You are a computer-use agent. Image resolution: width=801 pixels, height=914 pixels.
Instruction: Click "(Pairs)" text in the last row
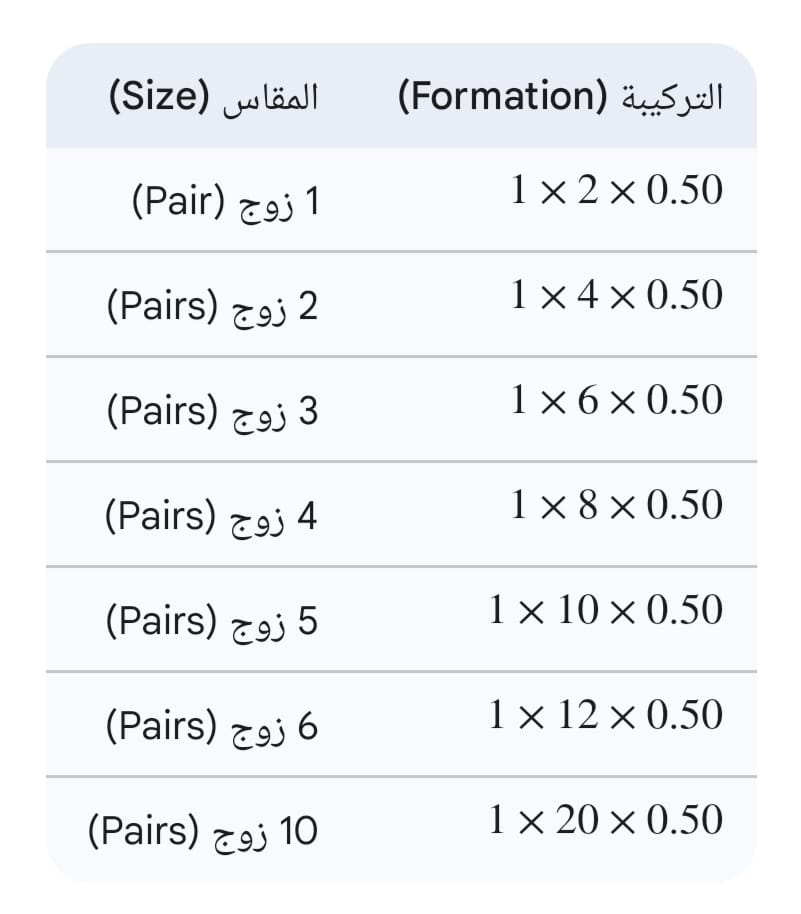(147, 832)
